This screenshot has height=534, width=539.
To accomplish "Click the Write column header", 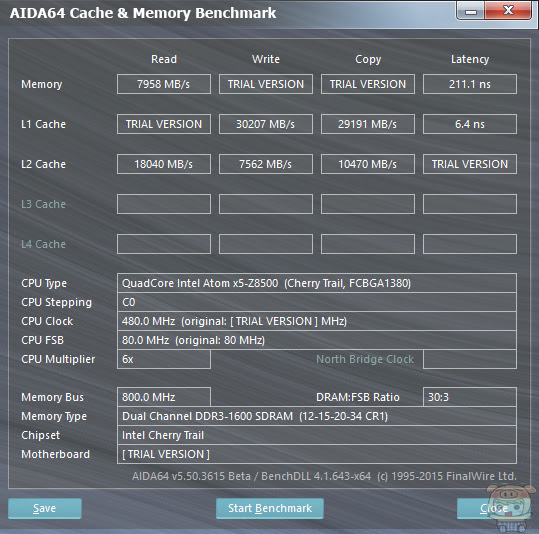I will click(266, 59).
